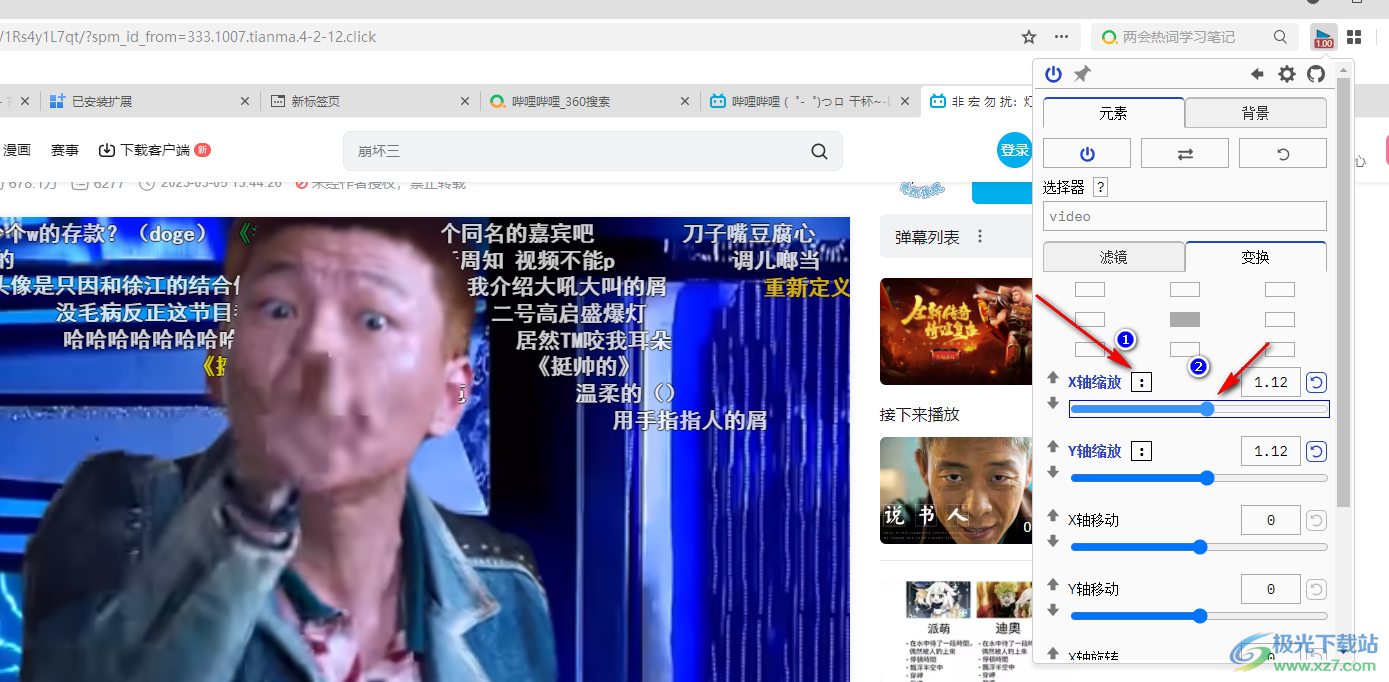The image size is (1389, 682).
Task: Click the extension panel vertical scrollbar
Action: click(1344, 290)
